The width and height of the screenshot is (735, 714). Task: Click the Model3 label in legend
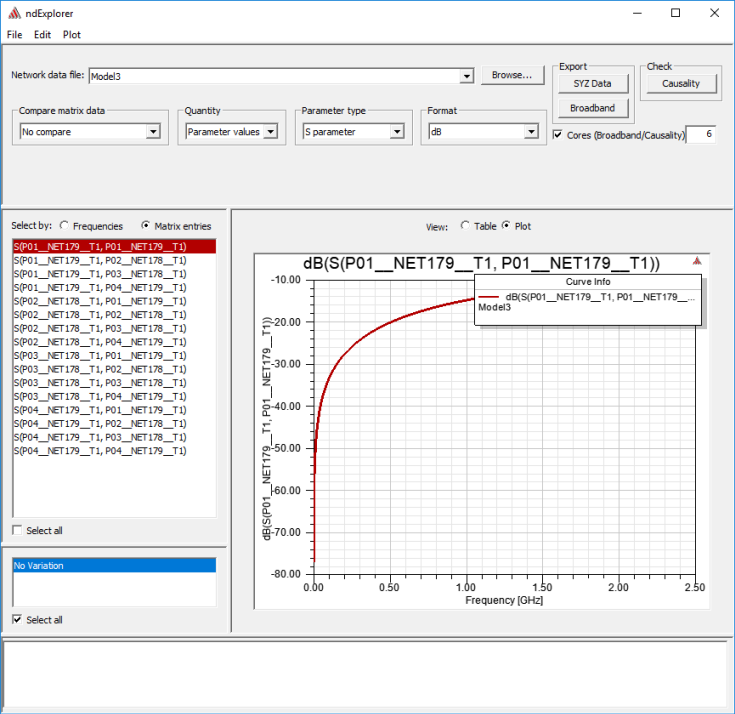click(x=494, y=308)
